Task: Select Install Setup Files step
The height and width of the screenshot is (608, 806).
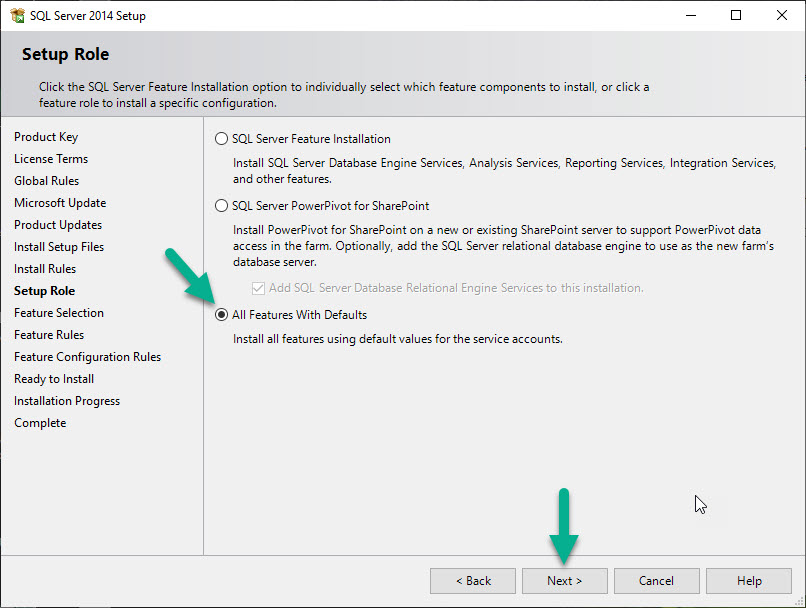Action: tap(59, 247)
